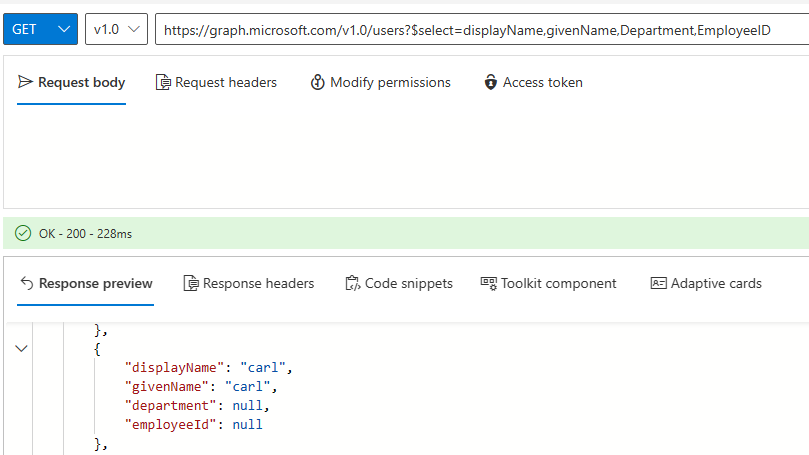Click the Access token lock icon
Viewport: 809px width, 455px height.
(x=491, y=82)
